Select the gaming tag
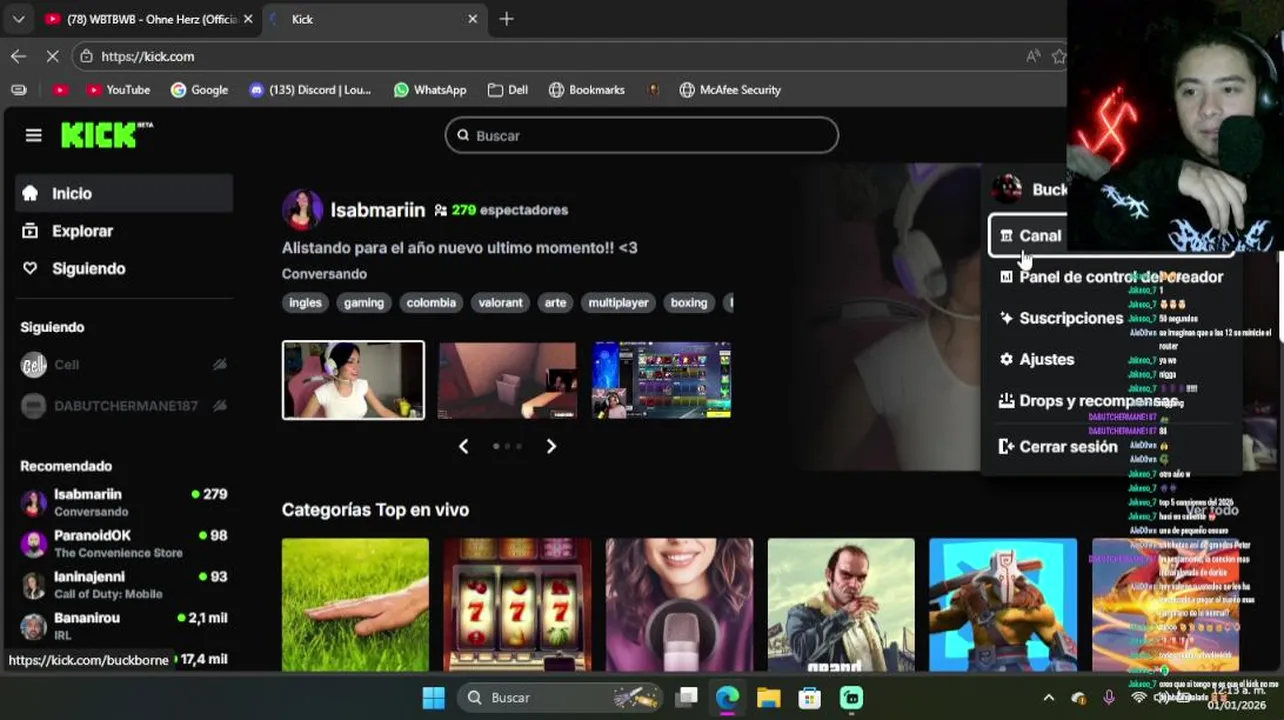The width and height of the screenshot is (1284, 720). (364, 303)
